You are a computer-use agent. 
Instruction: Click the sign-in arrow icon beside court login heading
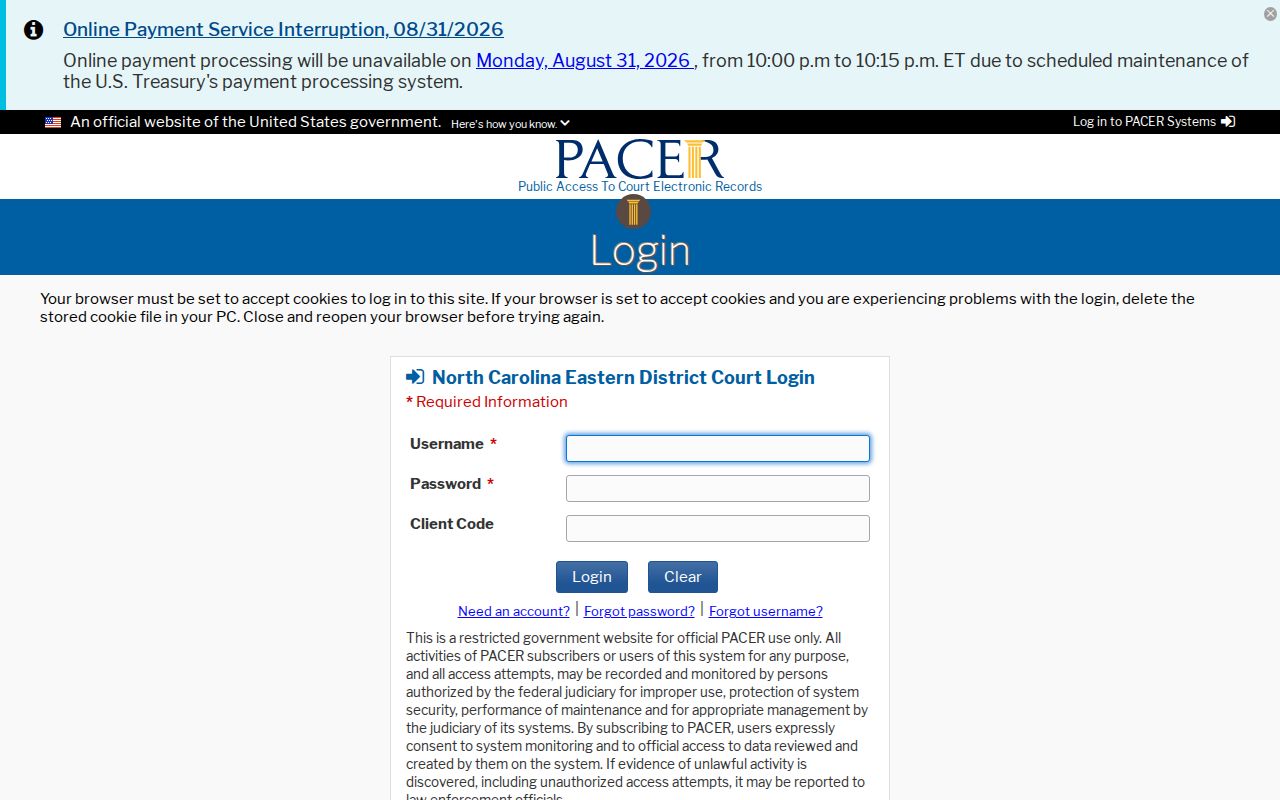click(x=415, y=377)
